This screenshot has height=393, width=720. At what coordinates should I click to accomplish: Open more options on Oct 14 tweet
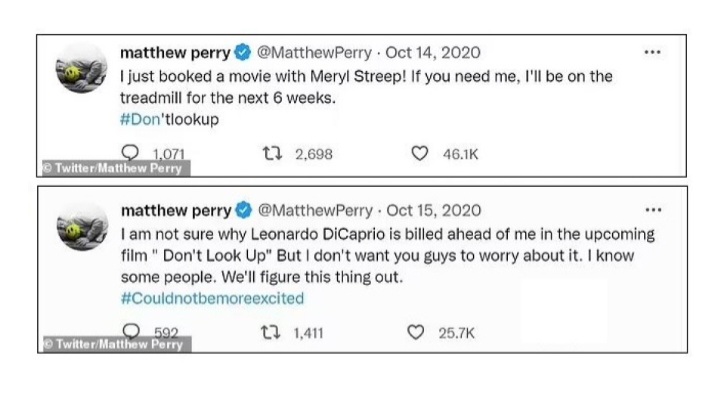click(x=652, y=52)
